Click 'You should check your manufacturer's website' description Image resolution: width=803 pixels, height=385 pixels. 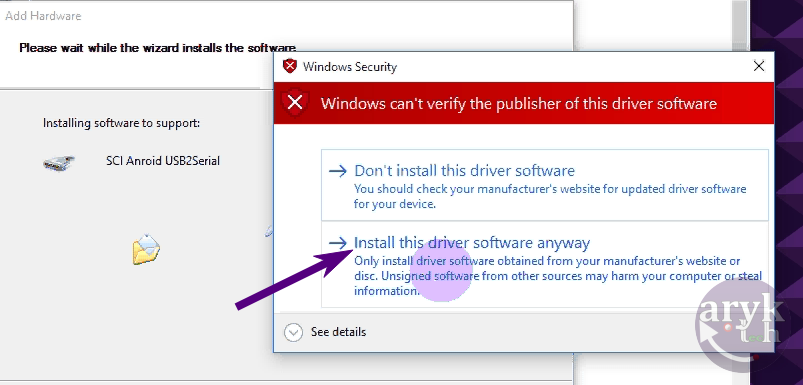coord(550,196)
